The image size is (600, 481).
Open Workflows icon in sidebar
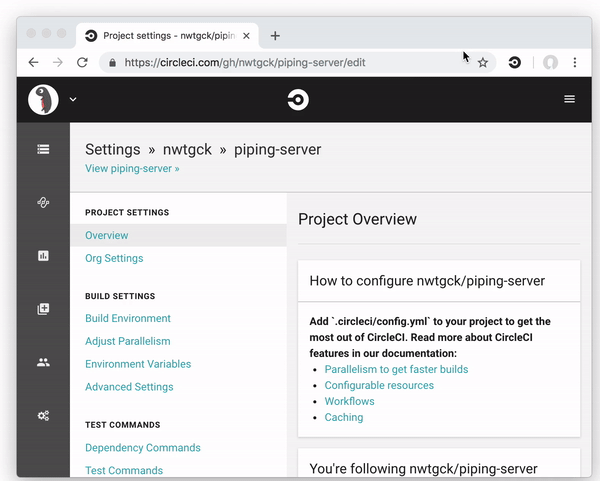[43, 202]
